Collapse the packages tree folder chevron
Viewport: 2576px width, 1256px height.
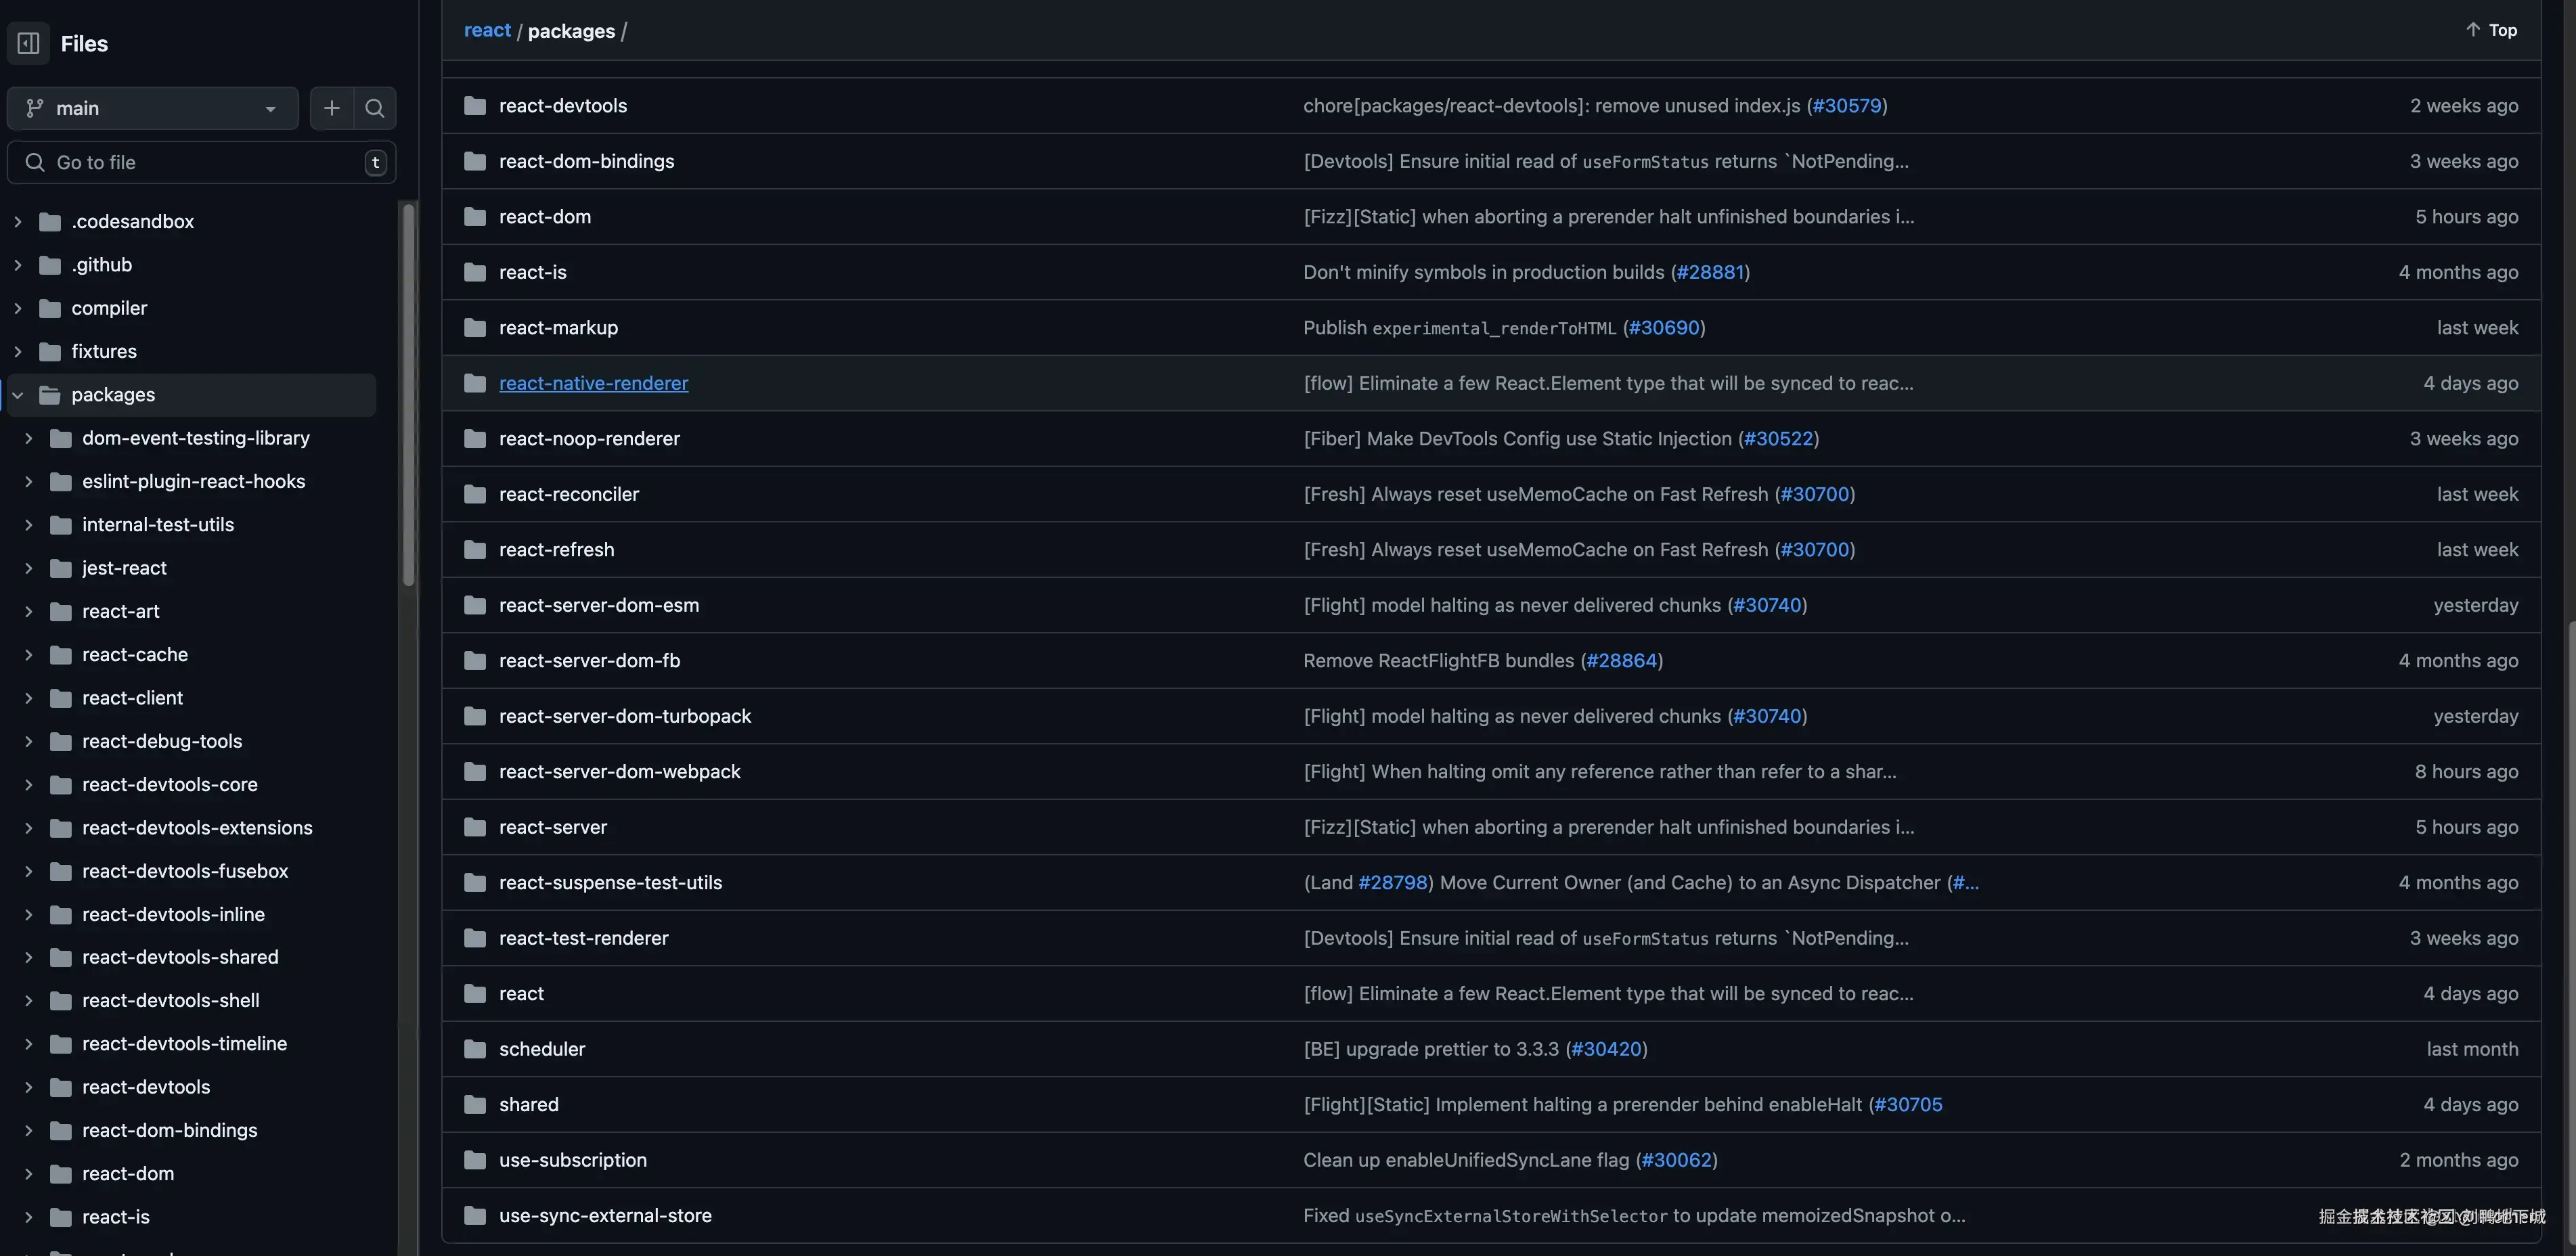point(17,395)
